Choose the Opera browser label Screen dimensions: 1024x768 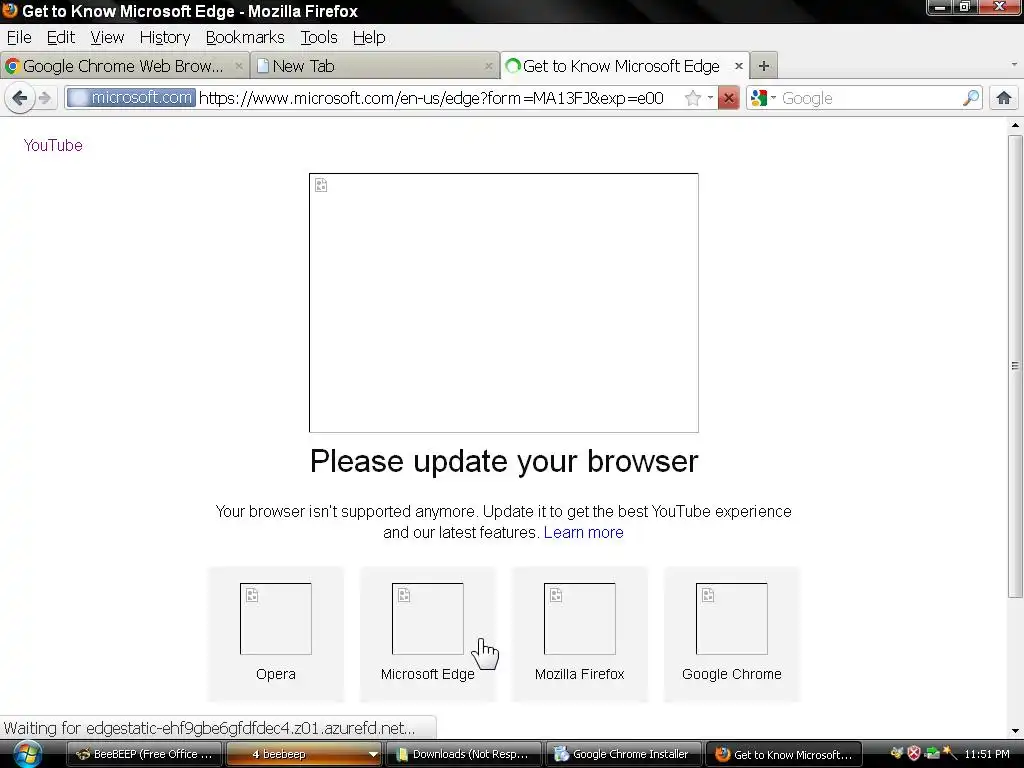click(276, 674)
